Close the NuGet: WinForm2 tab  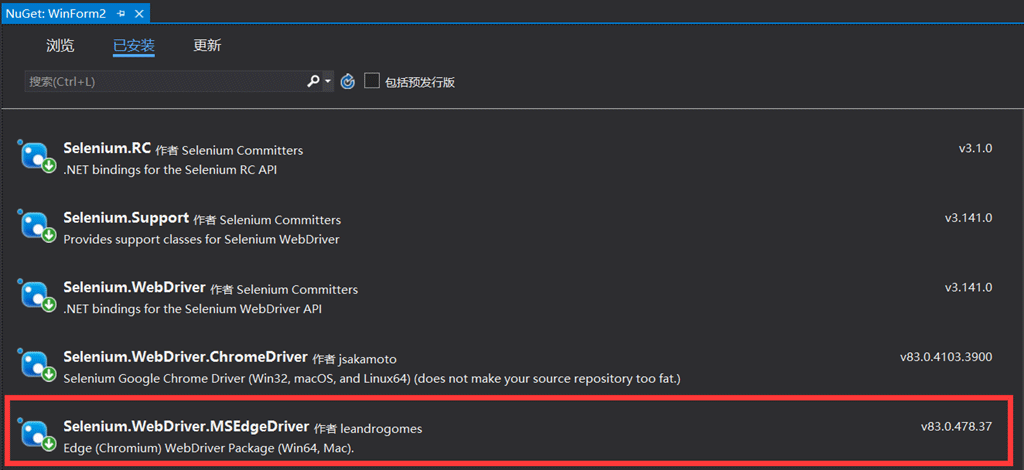tap(139, 14)
